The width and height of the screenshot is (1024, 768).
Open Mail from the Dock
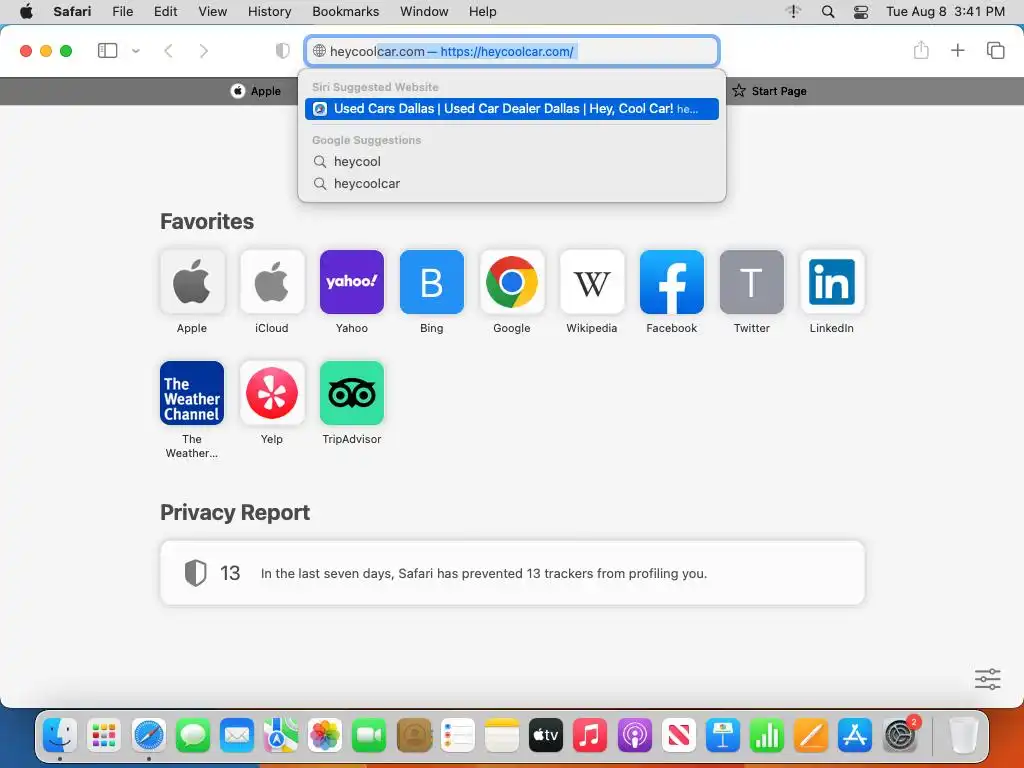click(236, 735)
